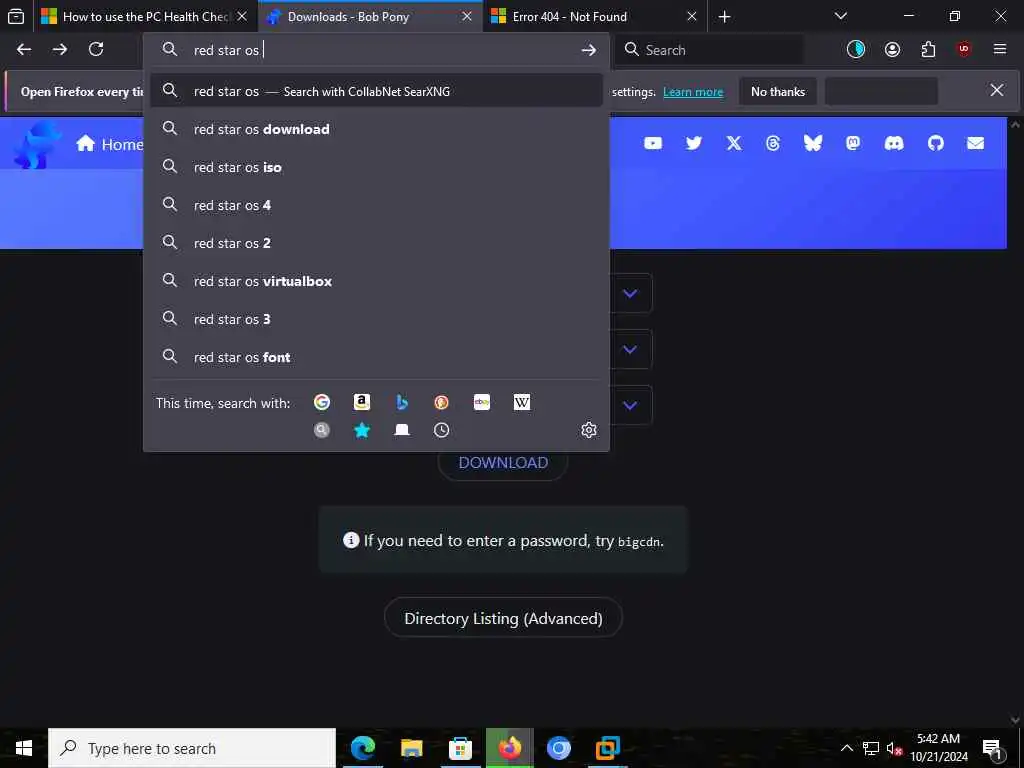Go to the Home page link

(x=109, y=144)
